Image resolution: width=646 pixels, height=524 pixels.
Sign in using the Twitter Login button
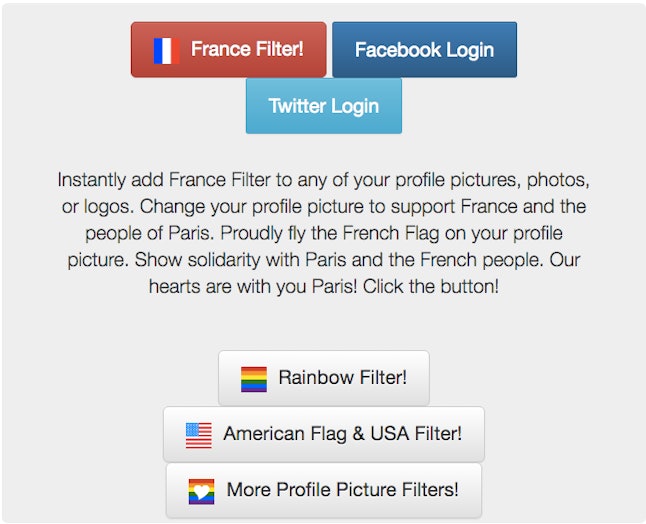(324, 106)
